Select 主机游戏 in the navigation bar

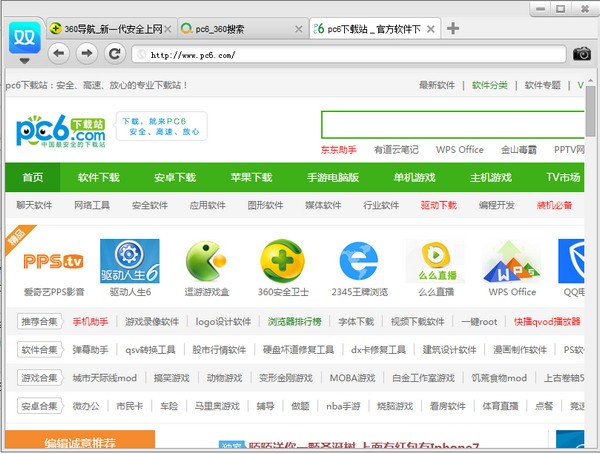491,177
